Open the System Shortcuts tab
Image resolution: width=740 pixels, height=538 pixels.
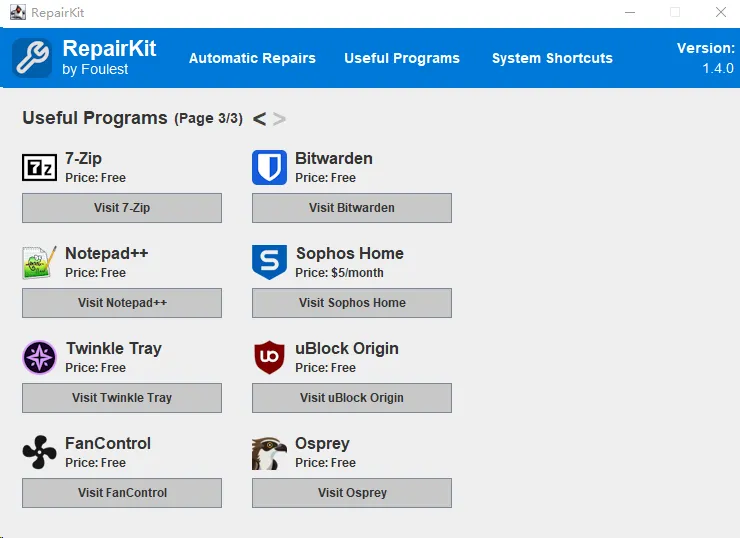(x=552, y=58)
